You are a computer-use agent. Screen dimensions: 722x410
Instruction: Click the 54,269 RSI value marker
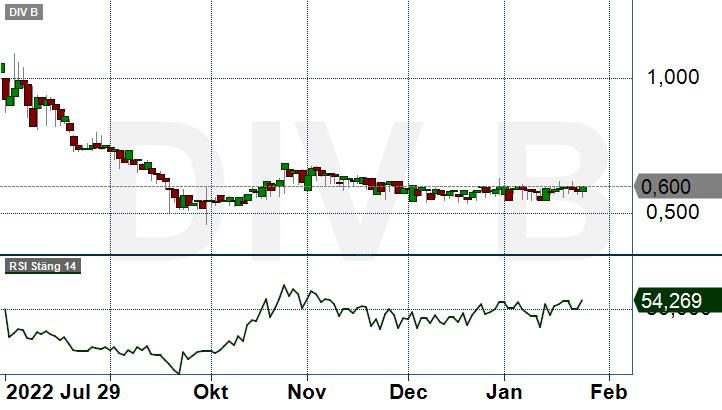[x=678, y=301]
